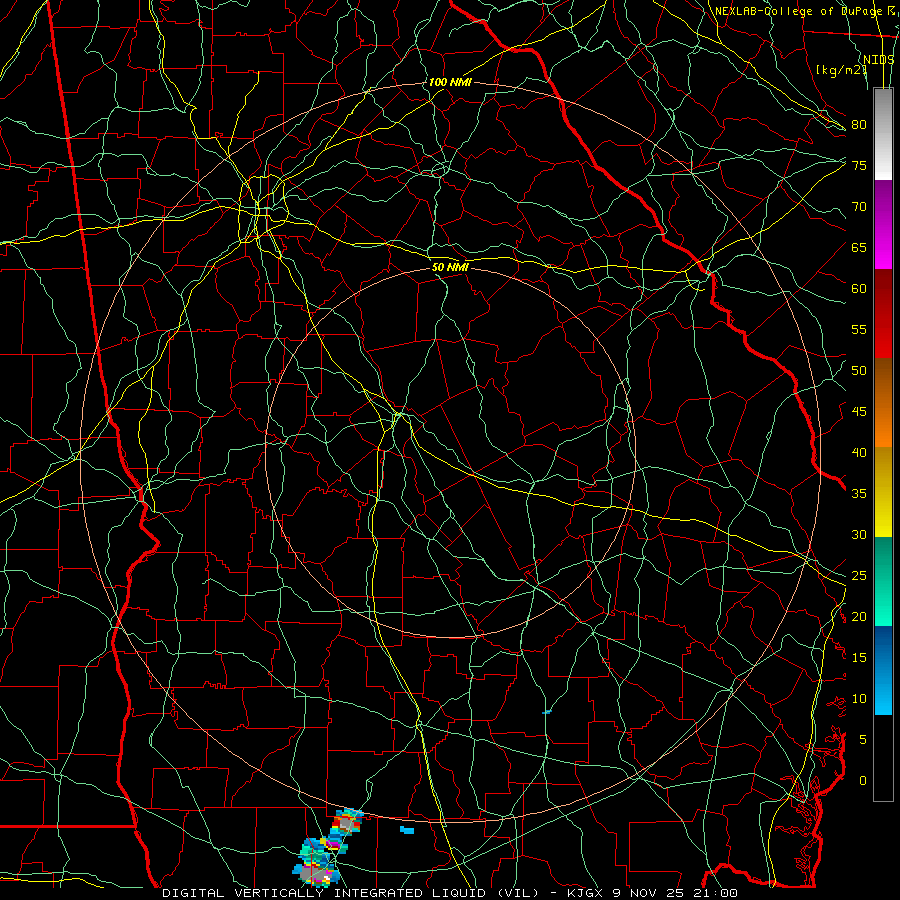Click the 65 value on the VIL scale
Viewport: 900px width, 900px height.
pos(859,247)
